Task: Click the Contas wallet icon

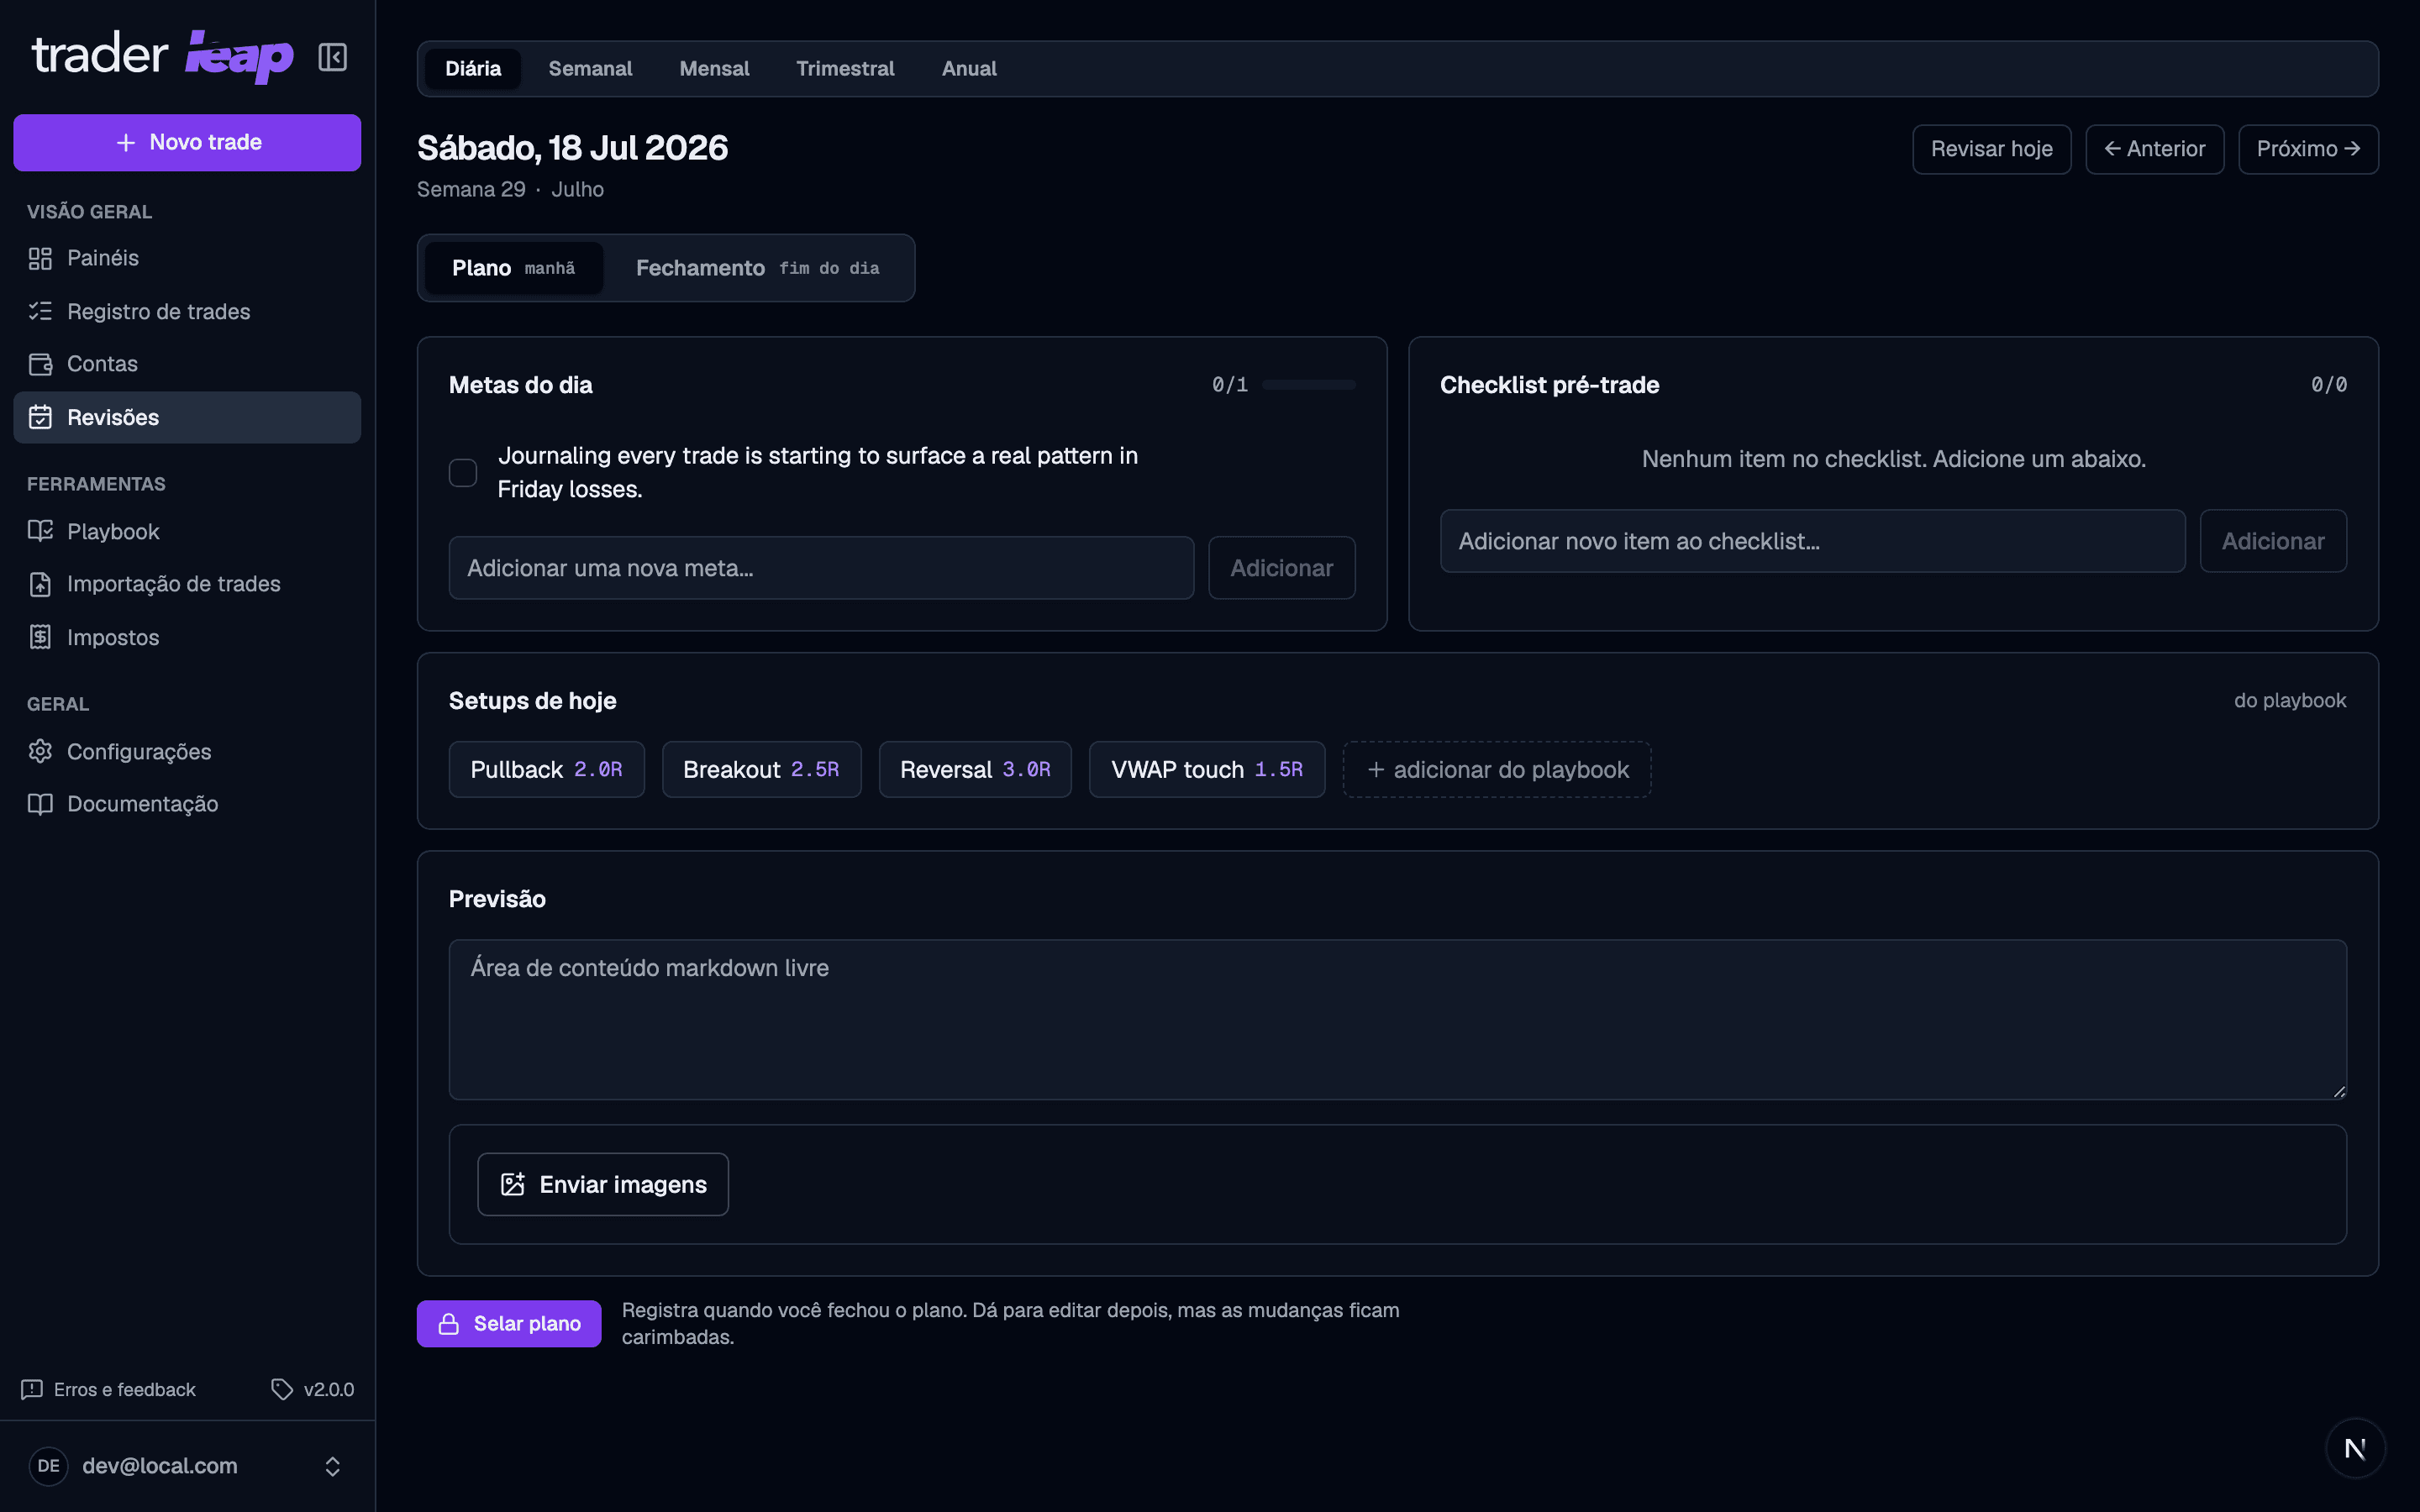Action: pos(40,364)
